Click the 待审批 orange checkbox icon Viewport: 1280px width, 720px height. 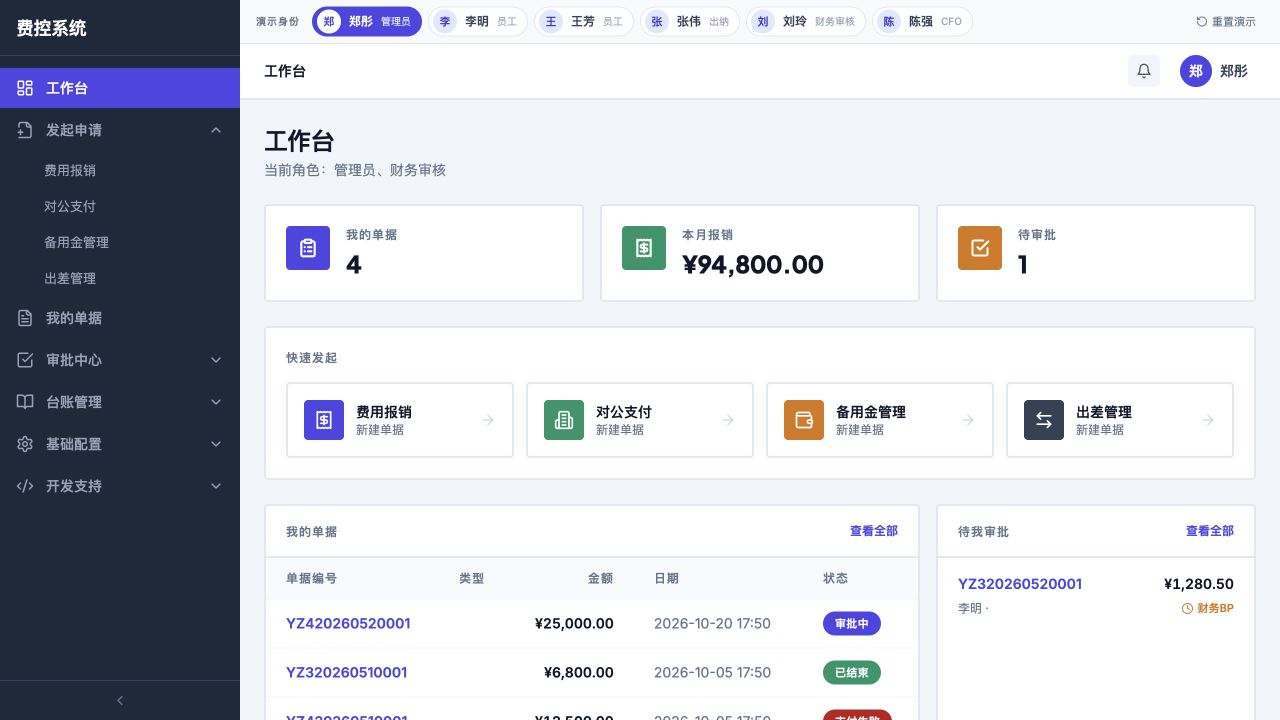[x=980, y=248]
